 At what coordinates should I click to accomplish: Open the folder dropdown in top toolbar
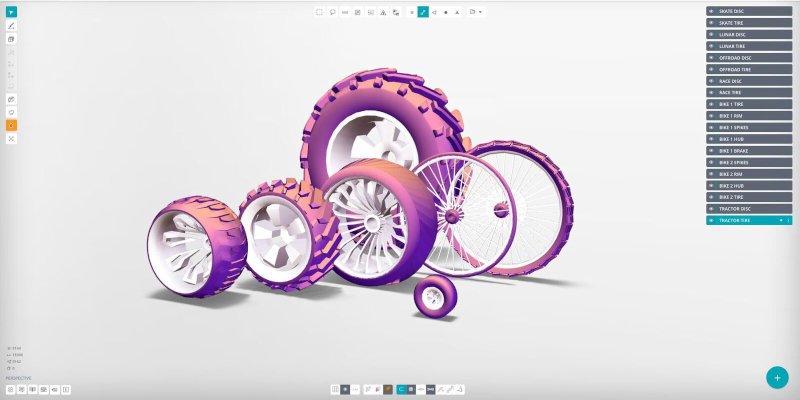click(476, 12)
